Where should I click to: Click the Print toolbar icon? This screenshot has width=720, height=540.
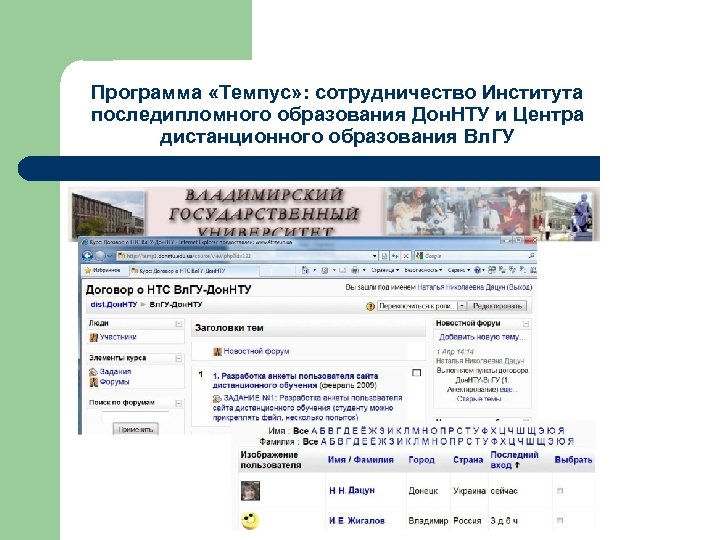tap(355, 270)
